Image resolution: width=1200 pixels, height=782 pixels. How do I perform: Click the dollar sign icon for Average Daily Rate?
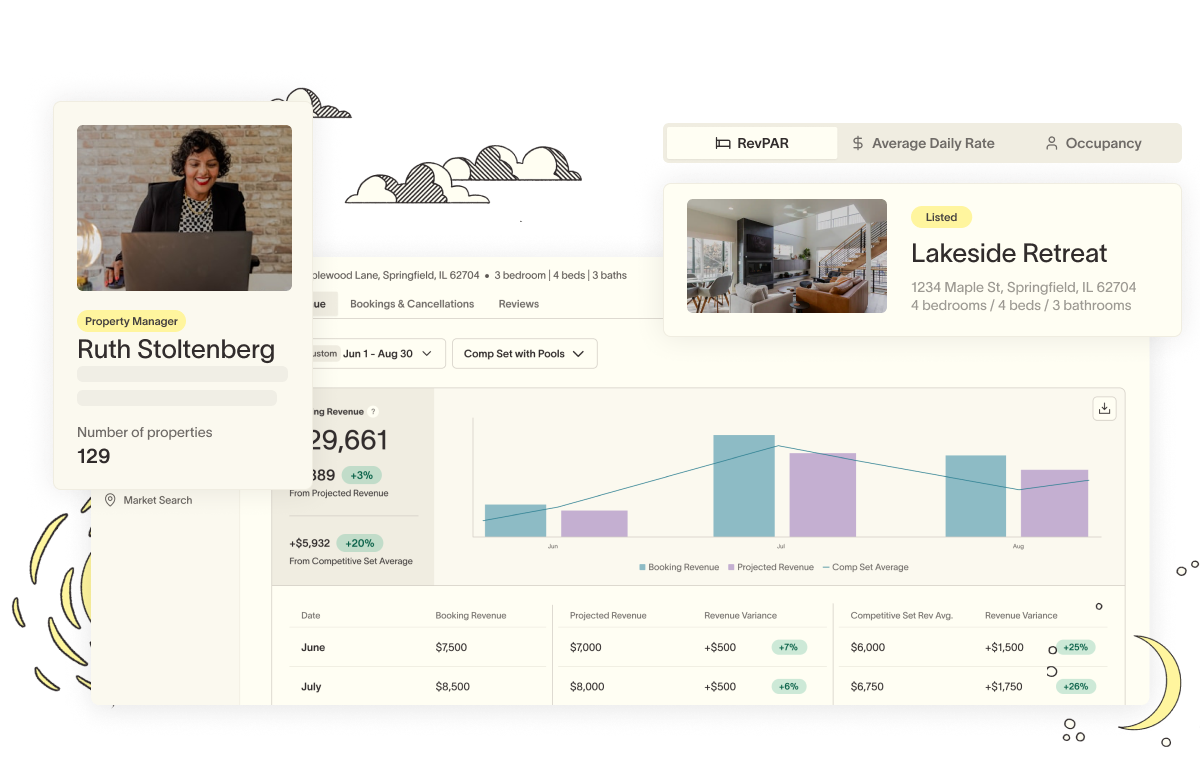click(858, 143)
